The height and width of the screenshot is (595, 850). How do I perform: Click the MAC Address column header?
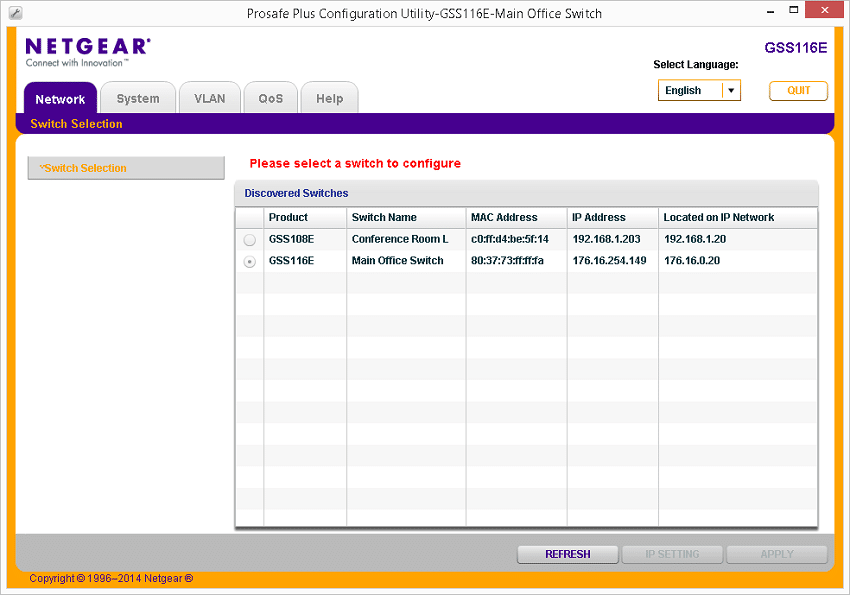[x=516, y=217]
